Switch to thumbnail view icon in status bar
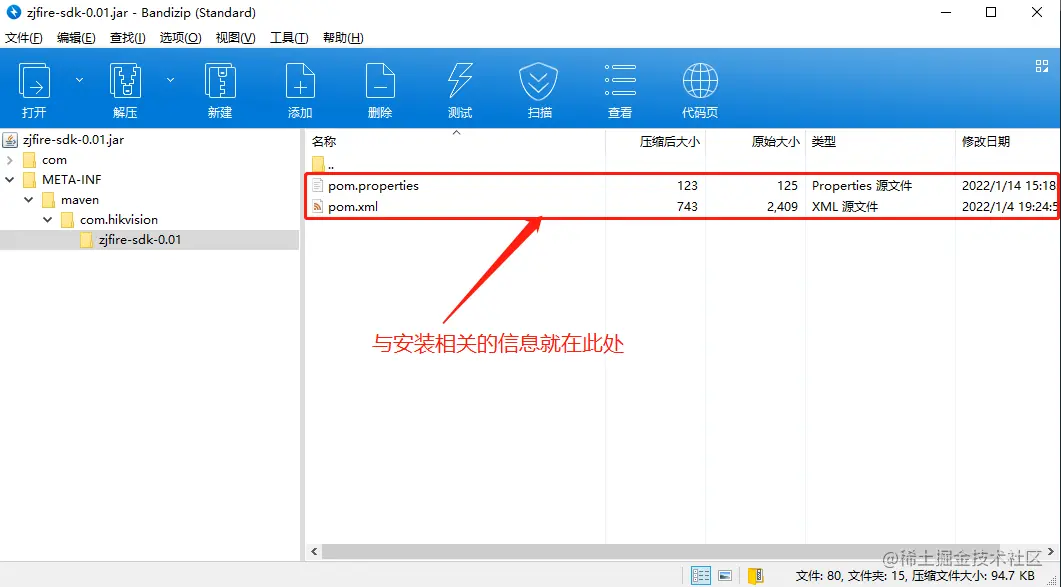Viewport: 1061px width, 587px height. tap(725, 575)
